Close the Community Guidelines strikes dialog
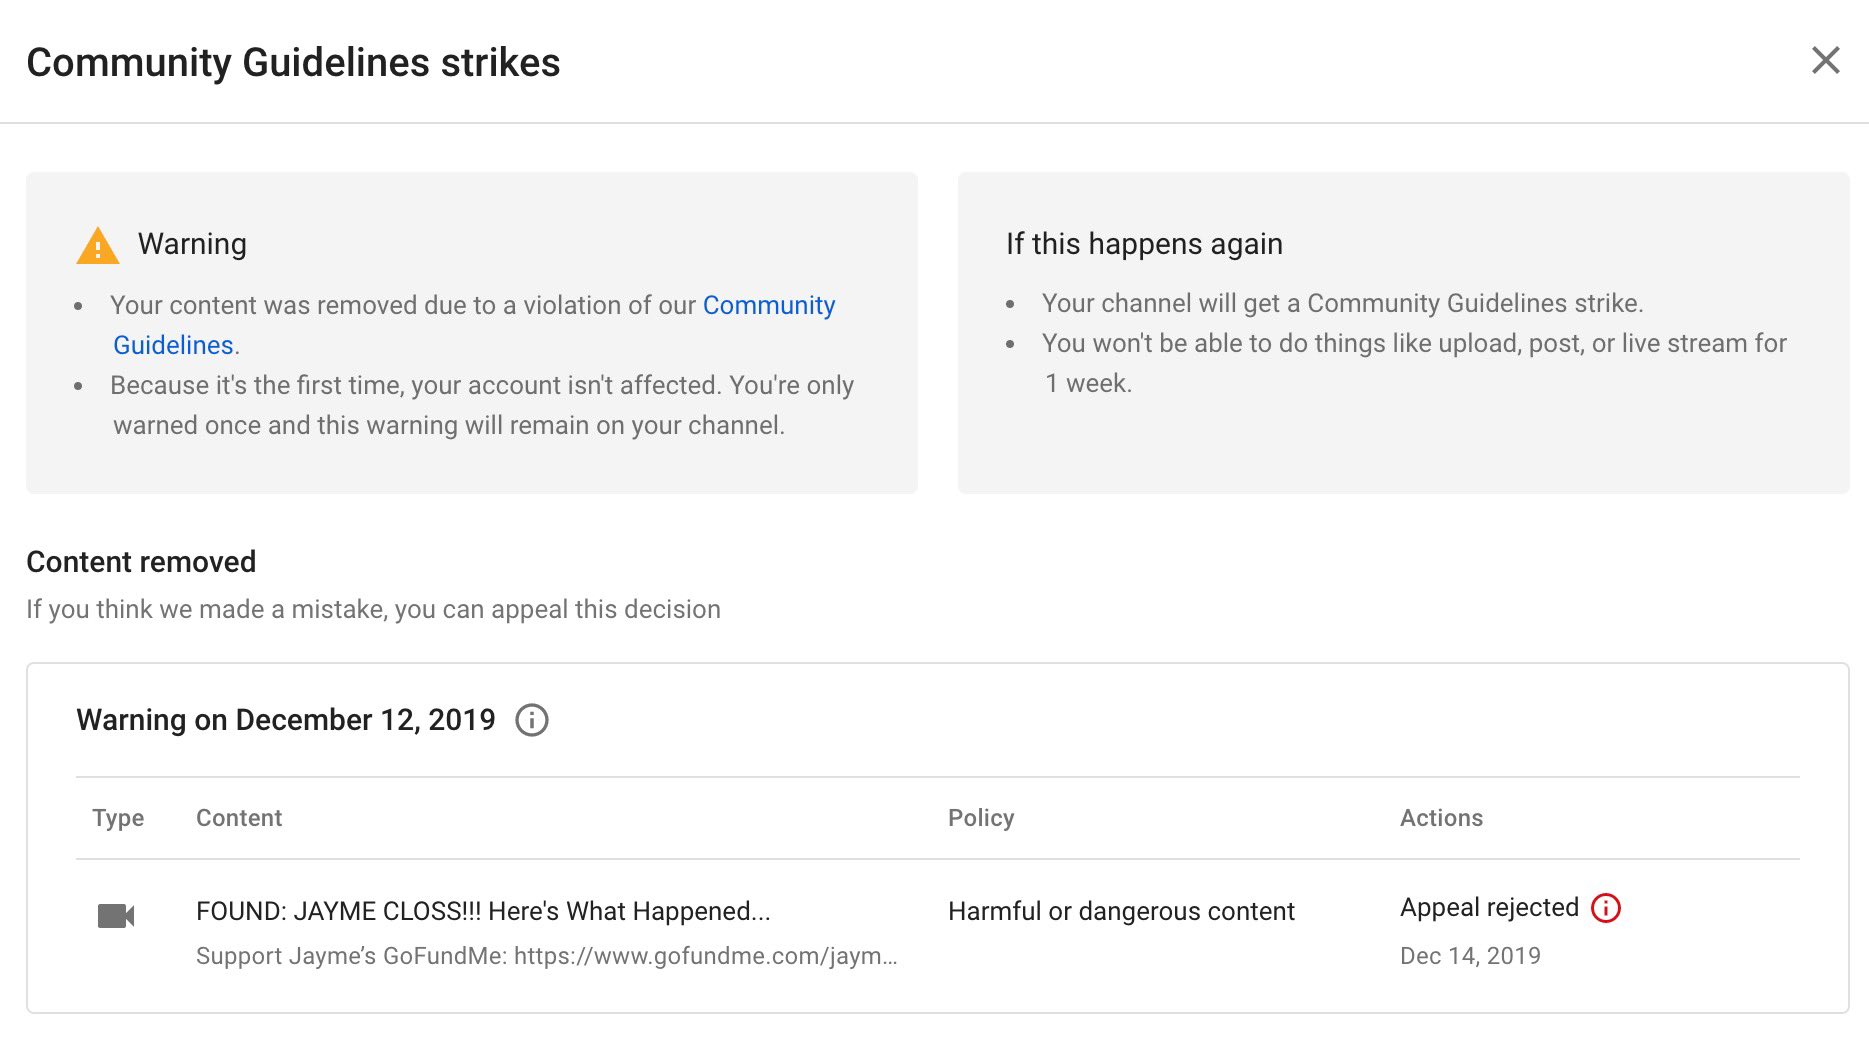The image size is (1869, 1045). (x=1825, y=61)
